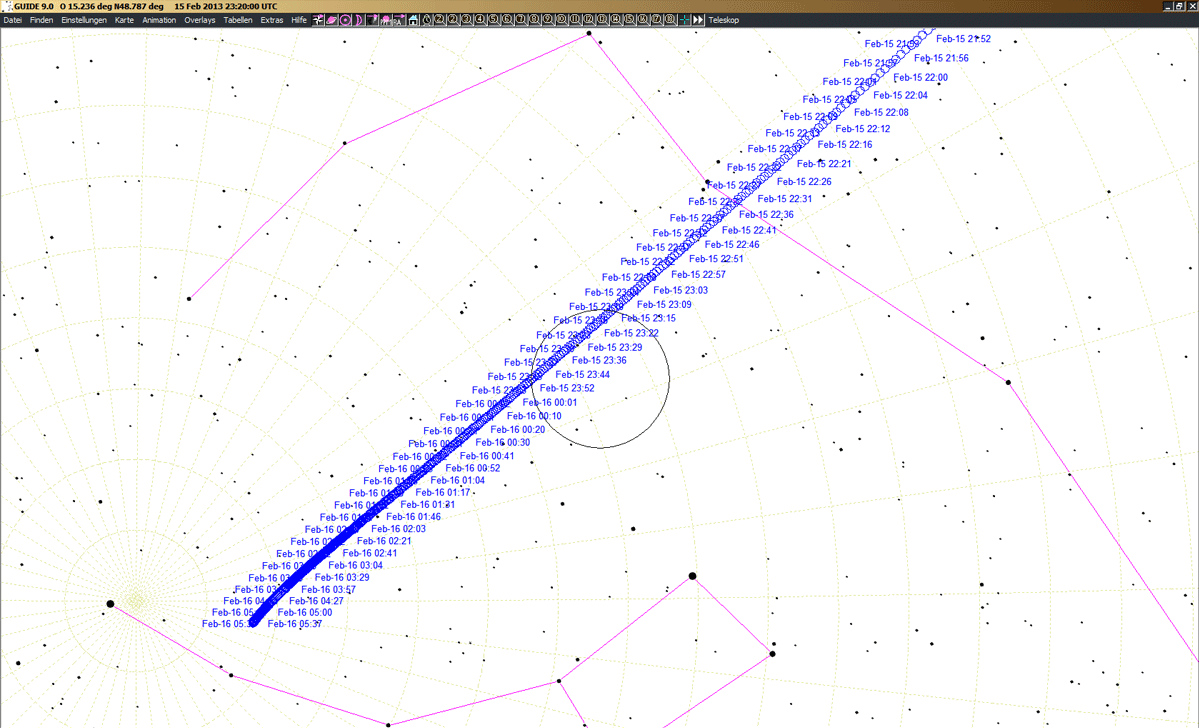Click the Feb-15 23:52 ephemeris label
Viewport: 1199px width, 728px height.
(x=567, y=388)
